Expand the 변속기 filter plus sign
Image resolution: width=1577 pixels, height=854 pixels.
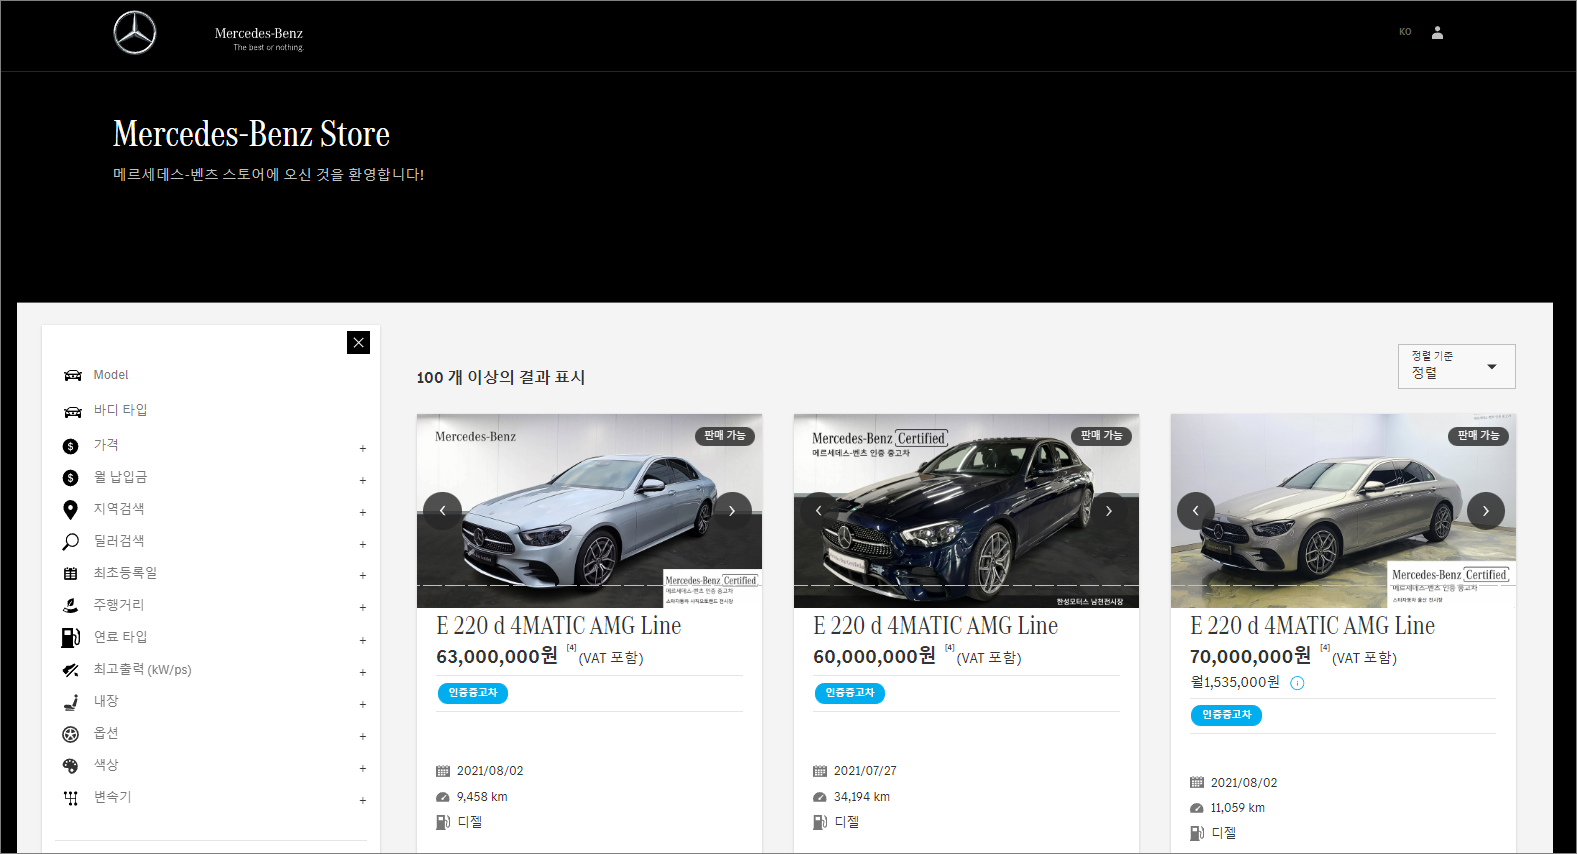(x=363, y=800)
